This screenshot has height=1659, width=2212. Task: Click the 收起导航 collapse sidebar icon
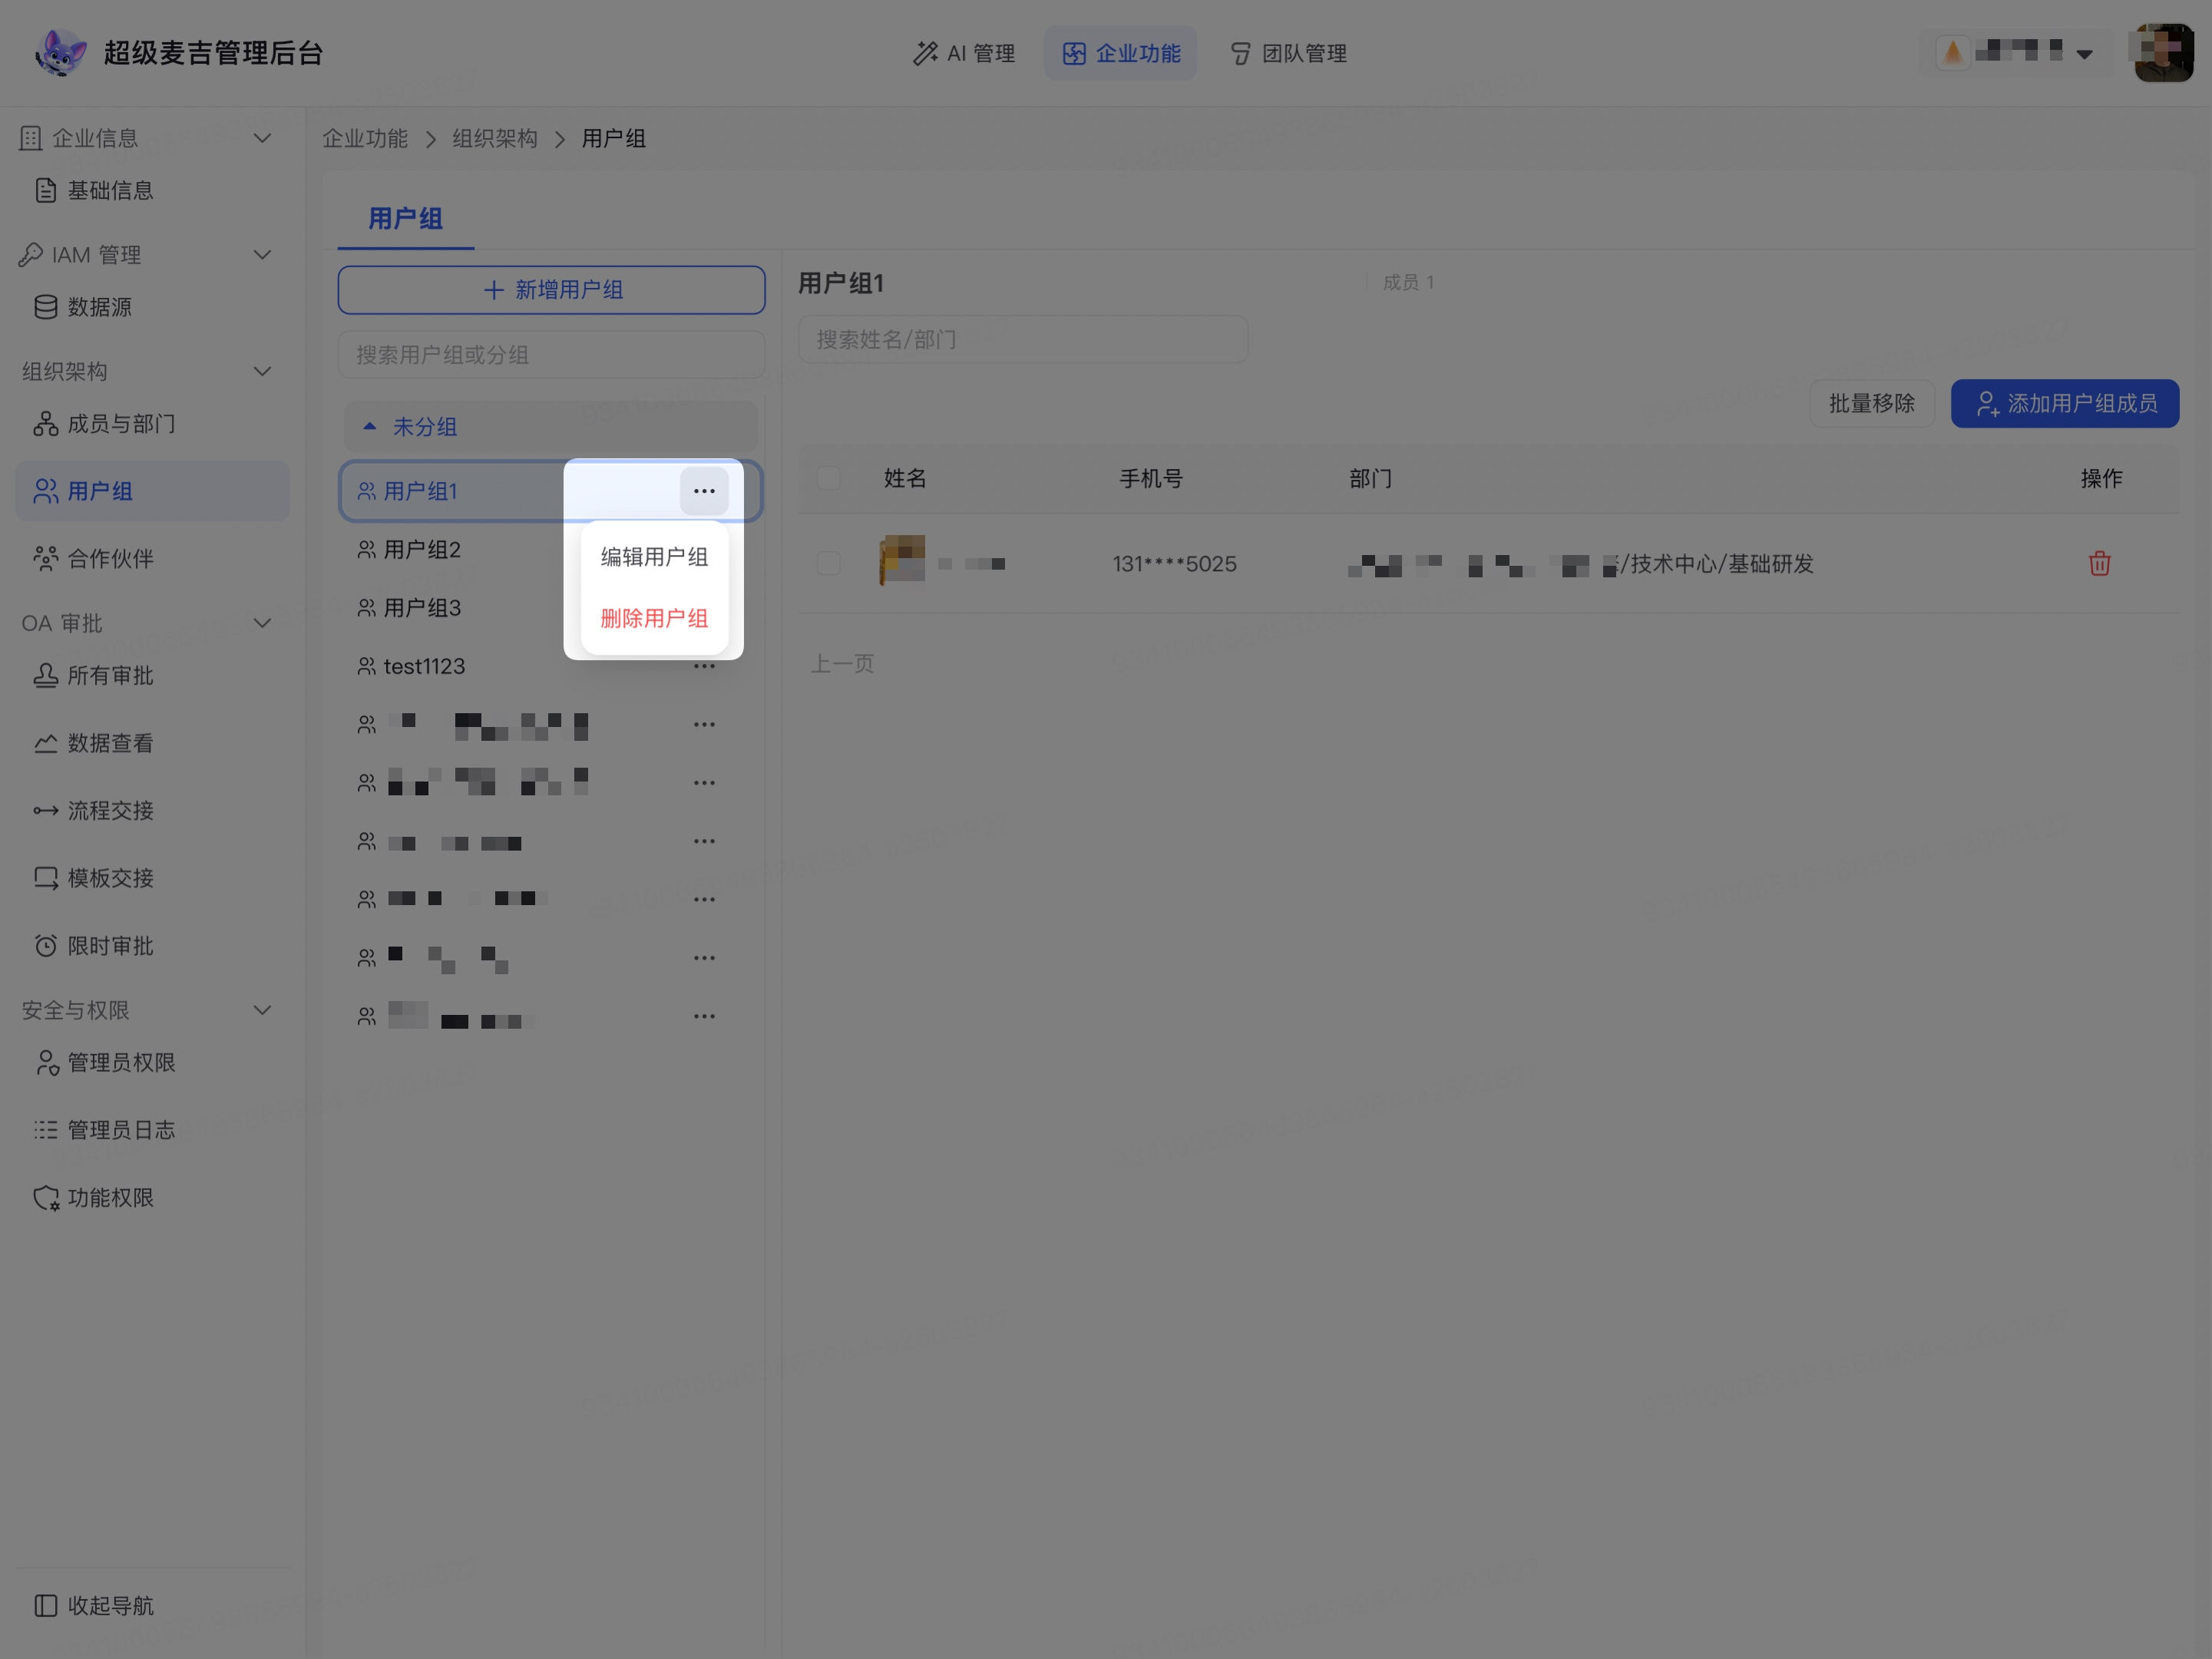(x=46, y=1605)
